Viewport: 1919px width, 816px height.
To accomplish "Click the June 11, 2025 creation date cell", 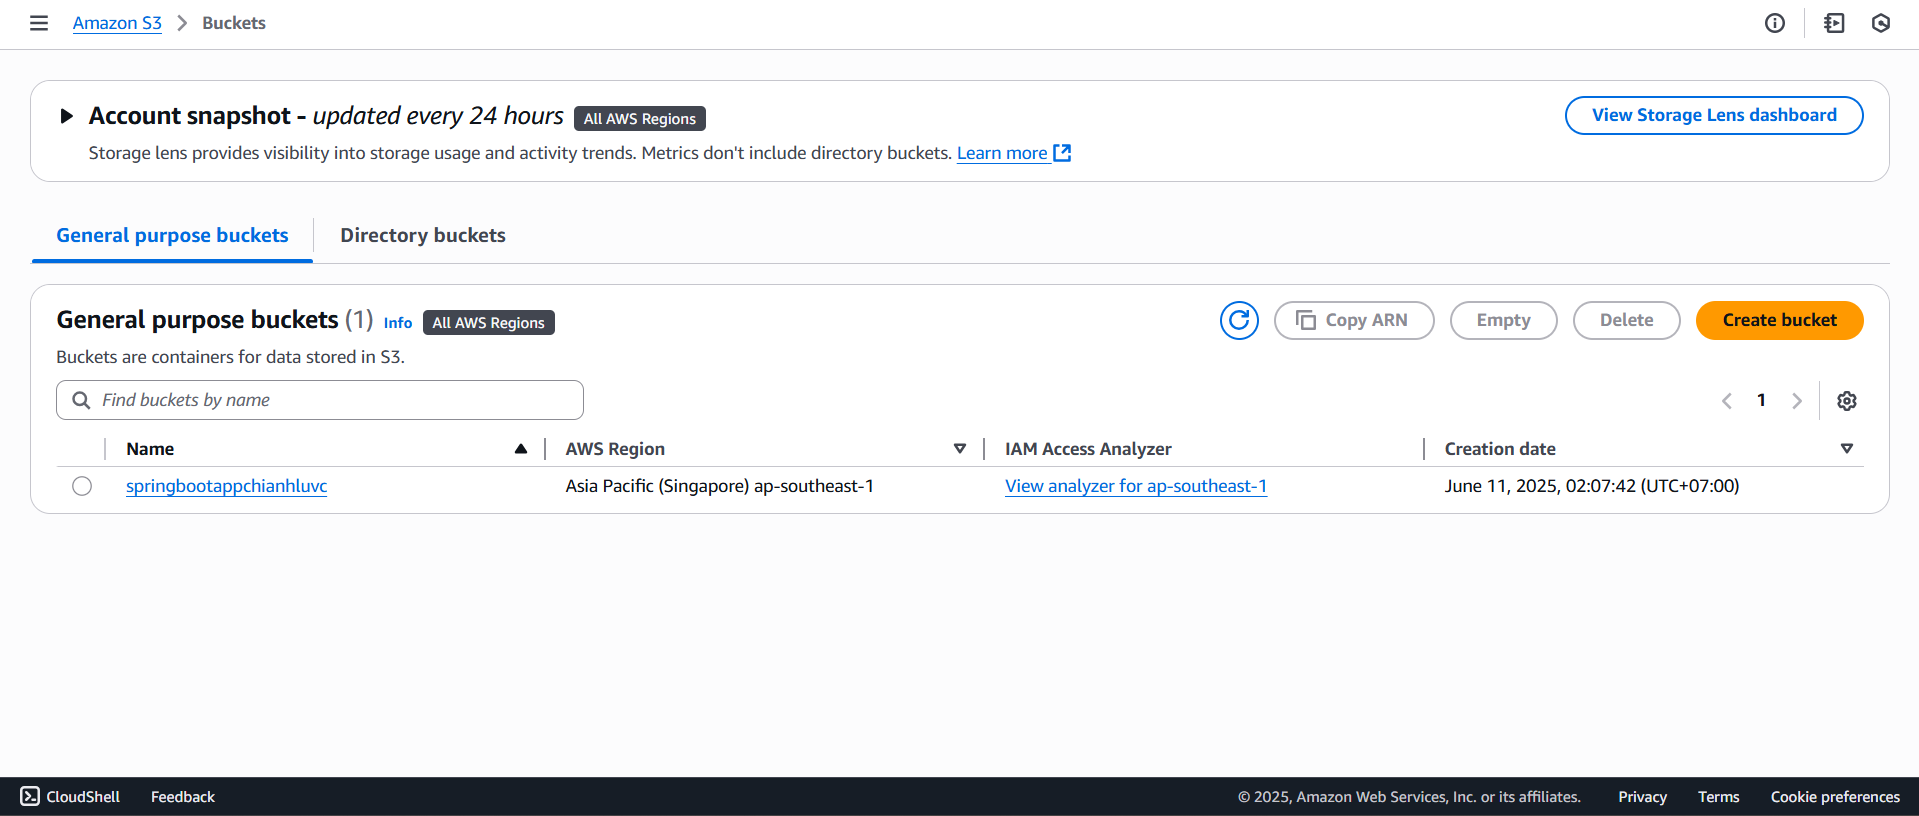I will pos(1592,486).
